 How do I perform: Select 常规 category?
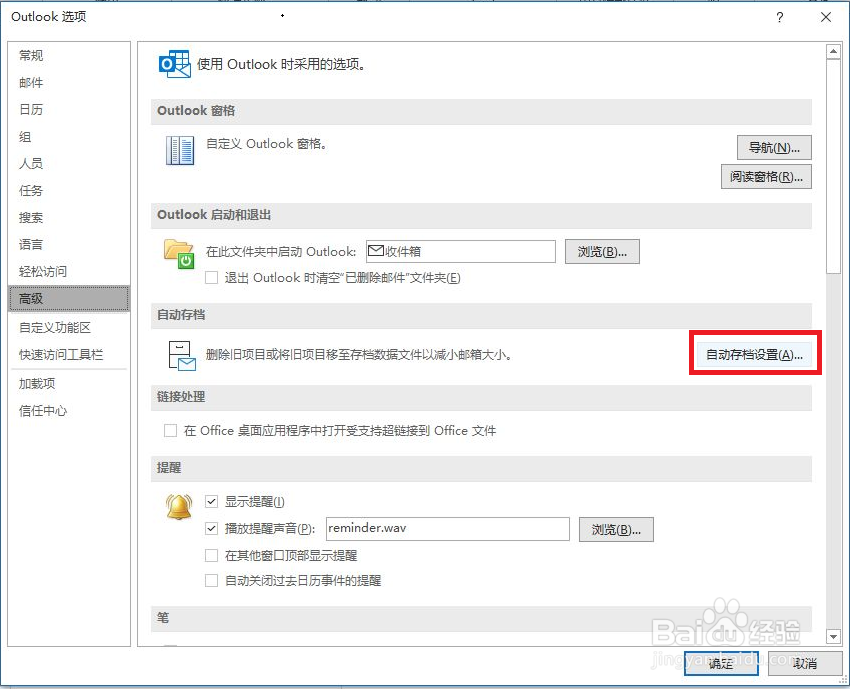(69, 55)
